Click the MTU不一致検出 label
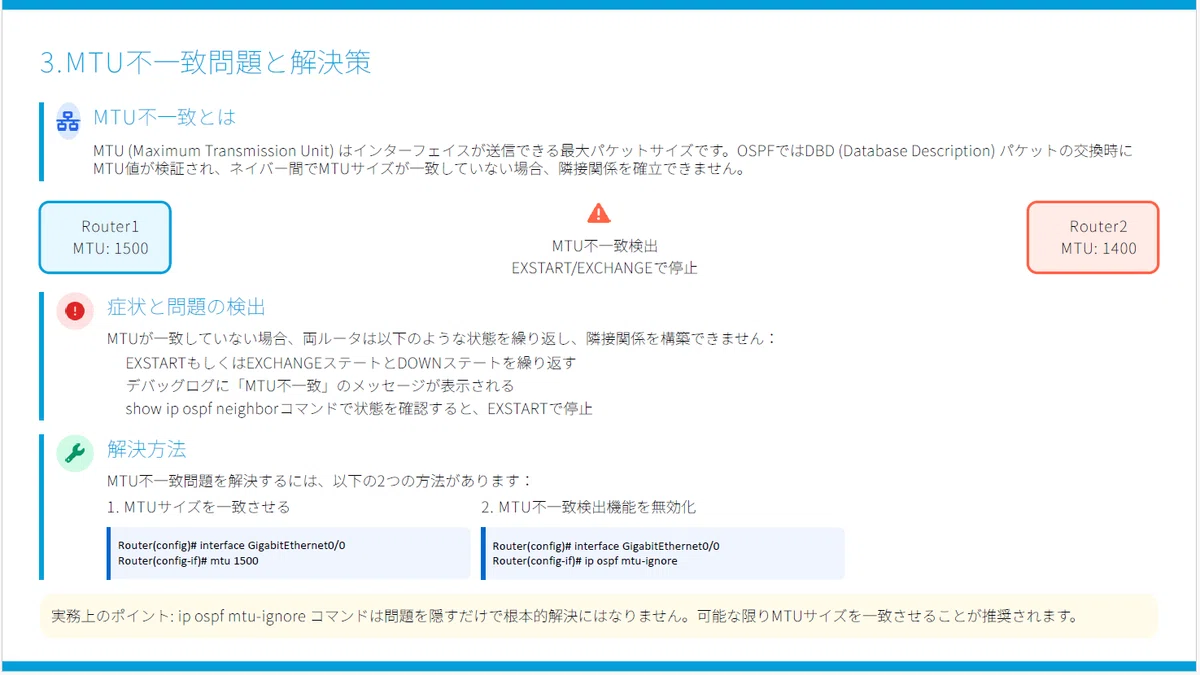The width and height of the screenshot is (1200, 675). click(x=605, y=246)
